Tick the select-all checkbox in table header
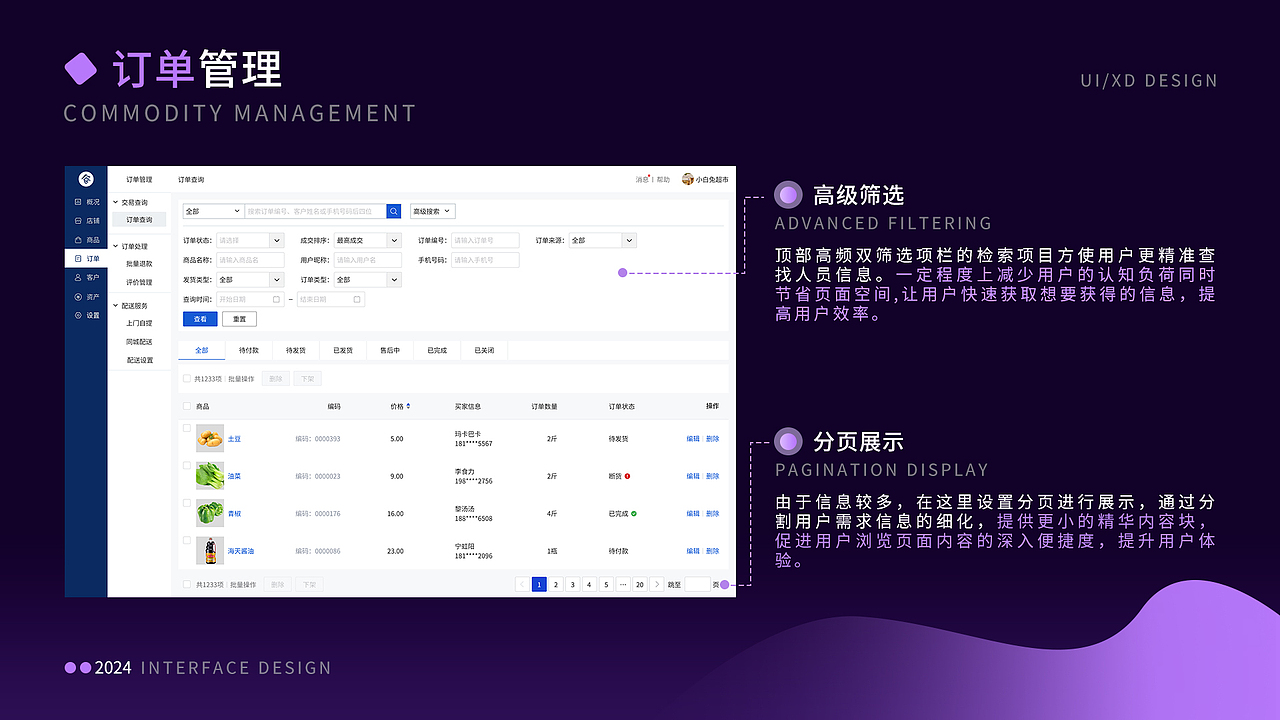This screenshot has height=720, width=1280. point(187,406)
